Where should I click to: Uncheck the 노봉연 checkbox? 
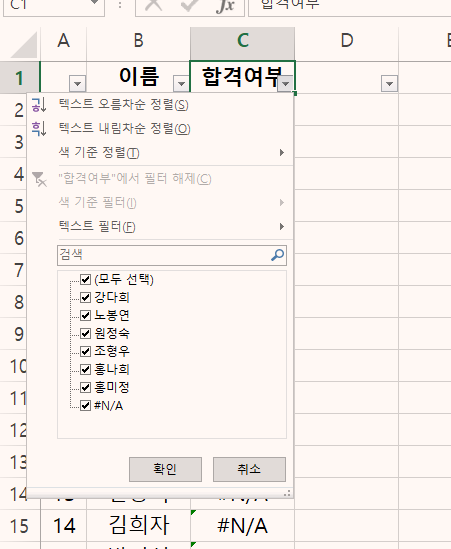pos(85,315)
